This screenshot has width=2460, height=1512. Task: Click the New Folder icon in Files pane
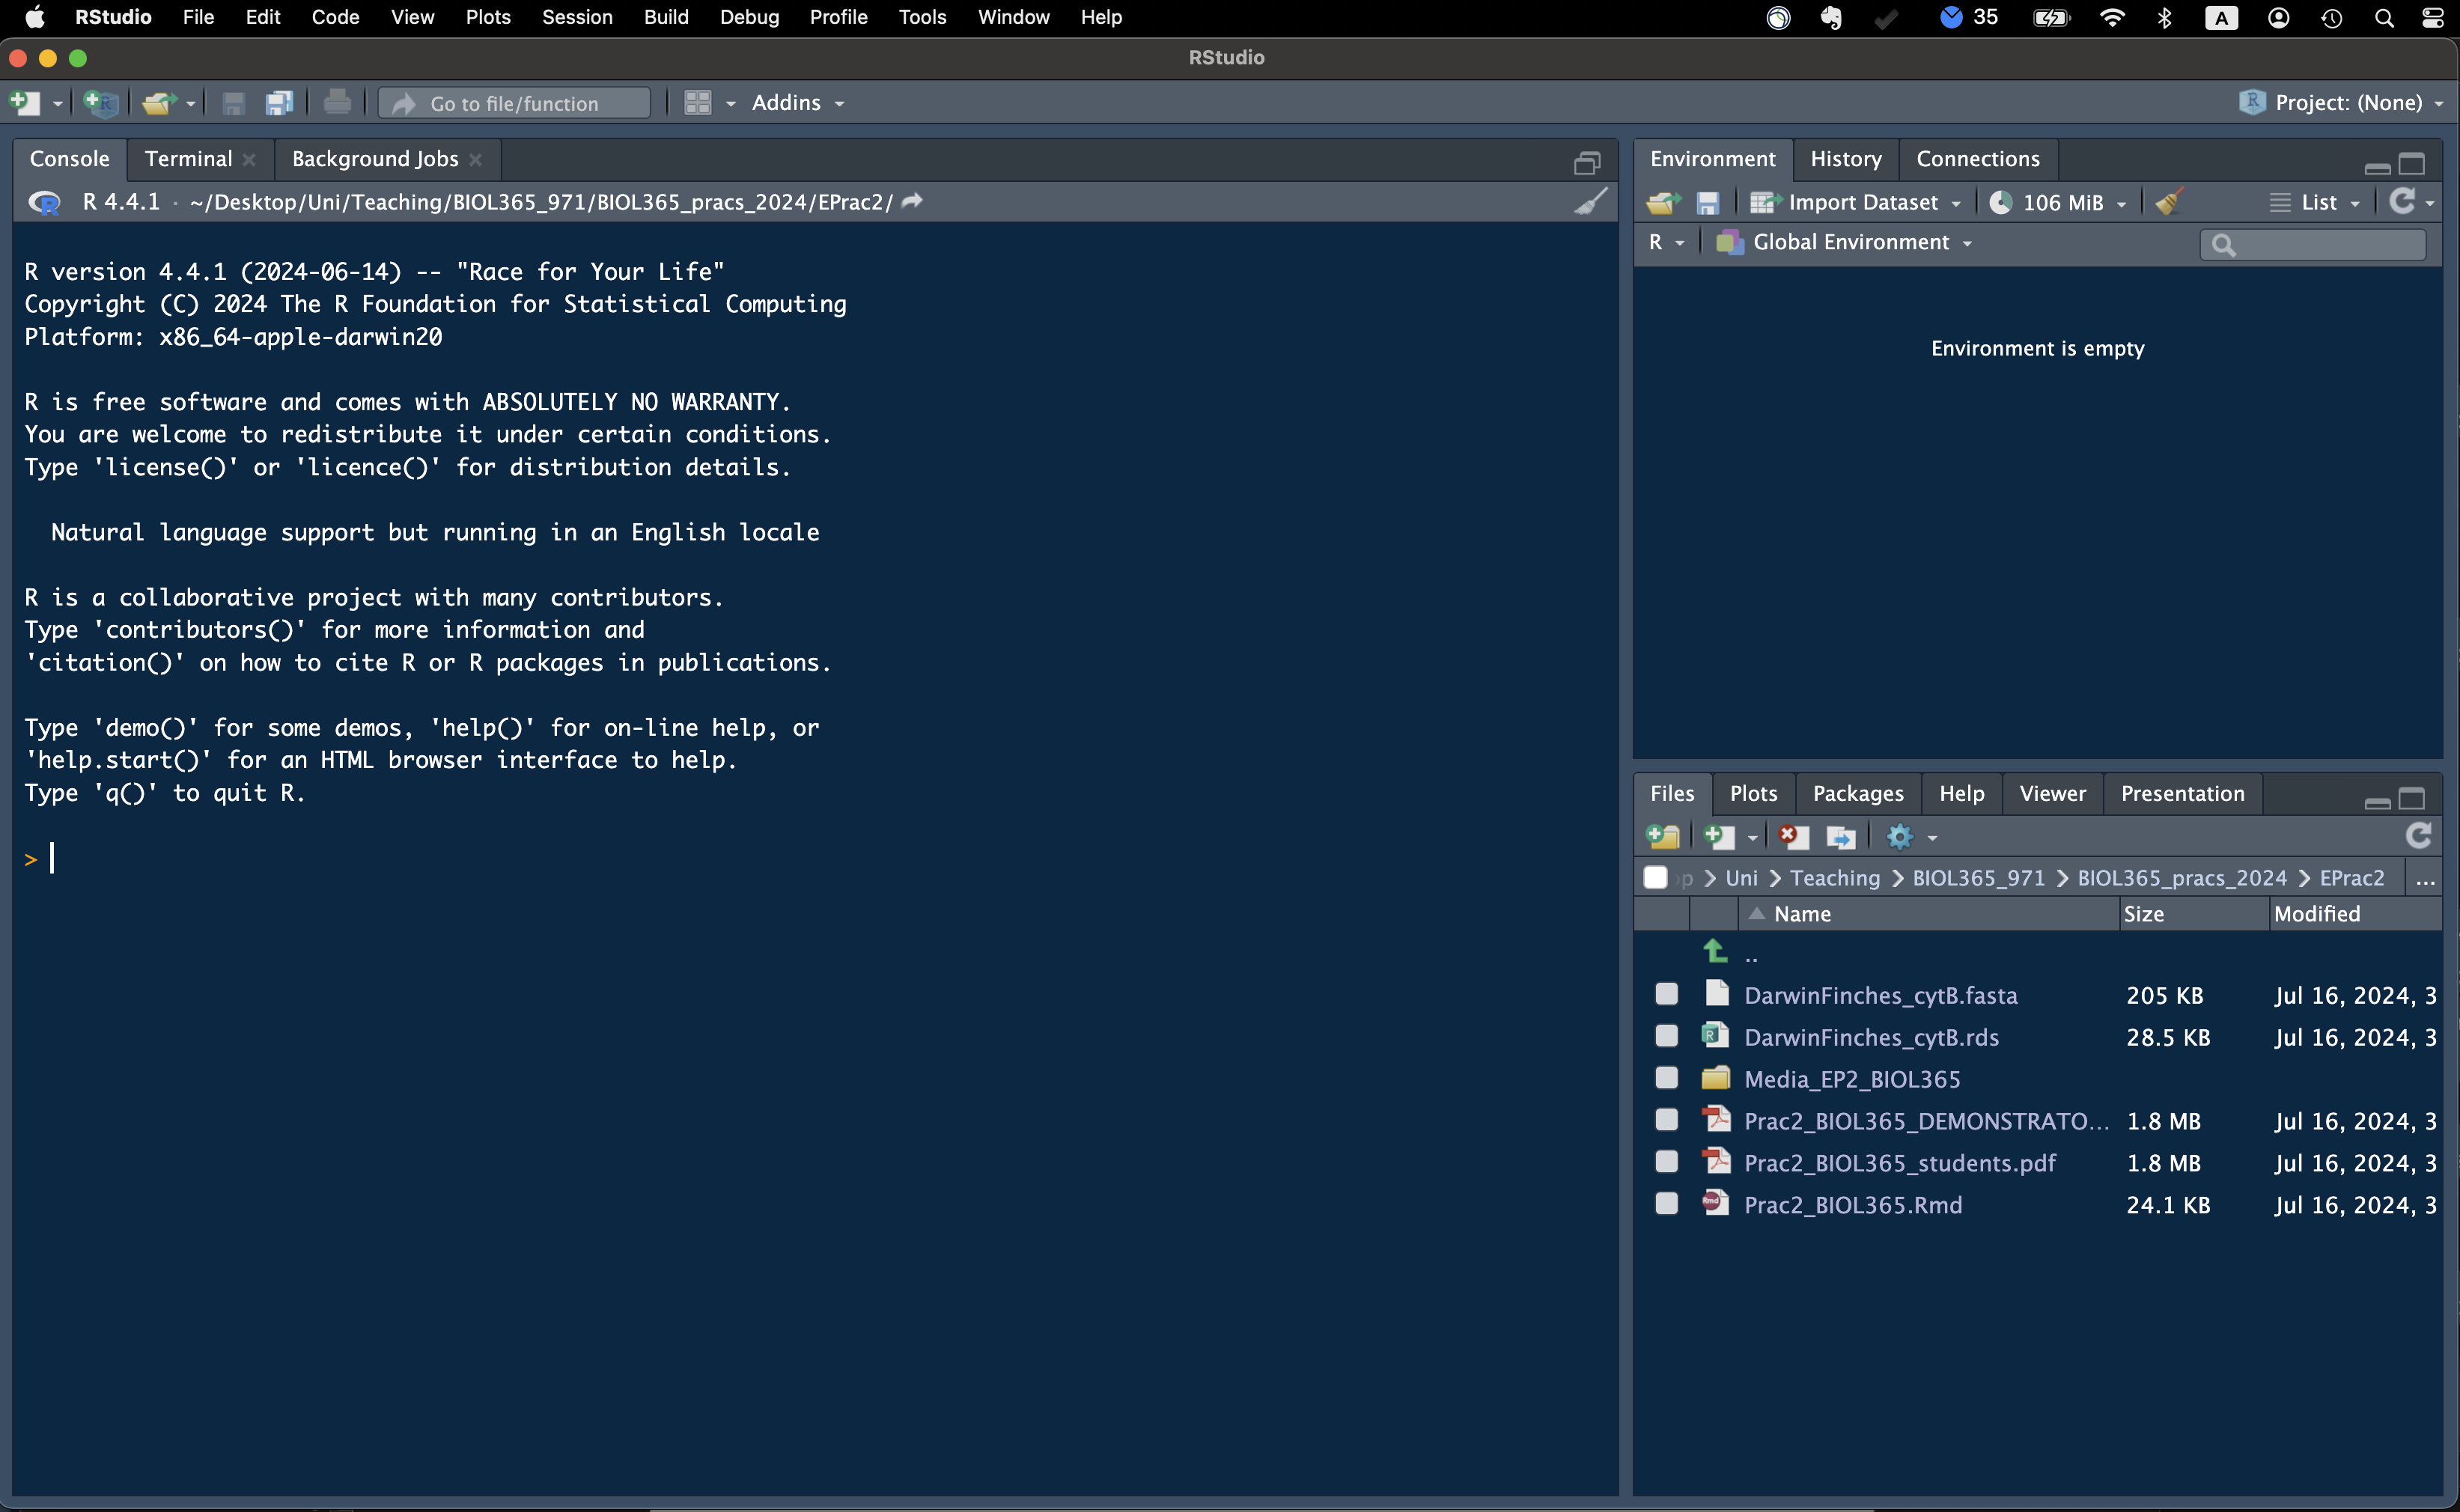point(1663,836)
